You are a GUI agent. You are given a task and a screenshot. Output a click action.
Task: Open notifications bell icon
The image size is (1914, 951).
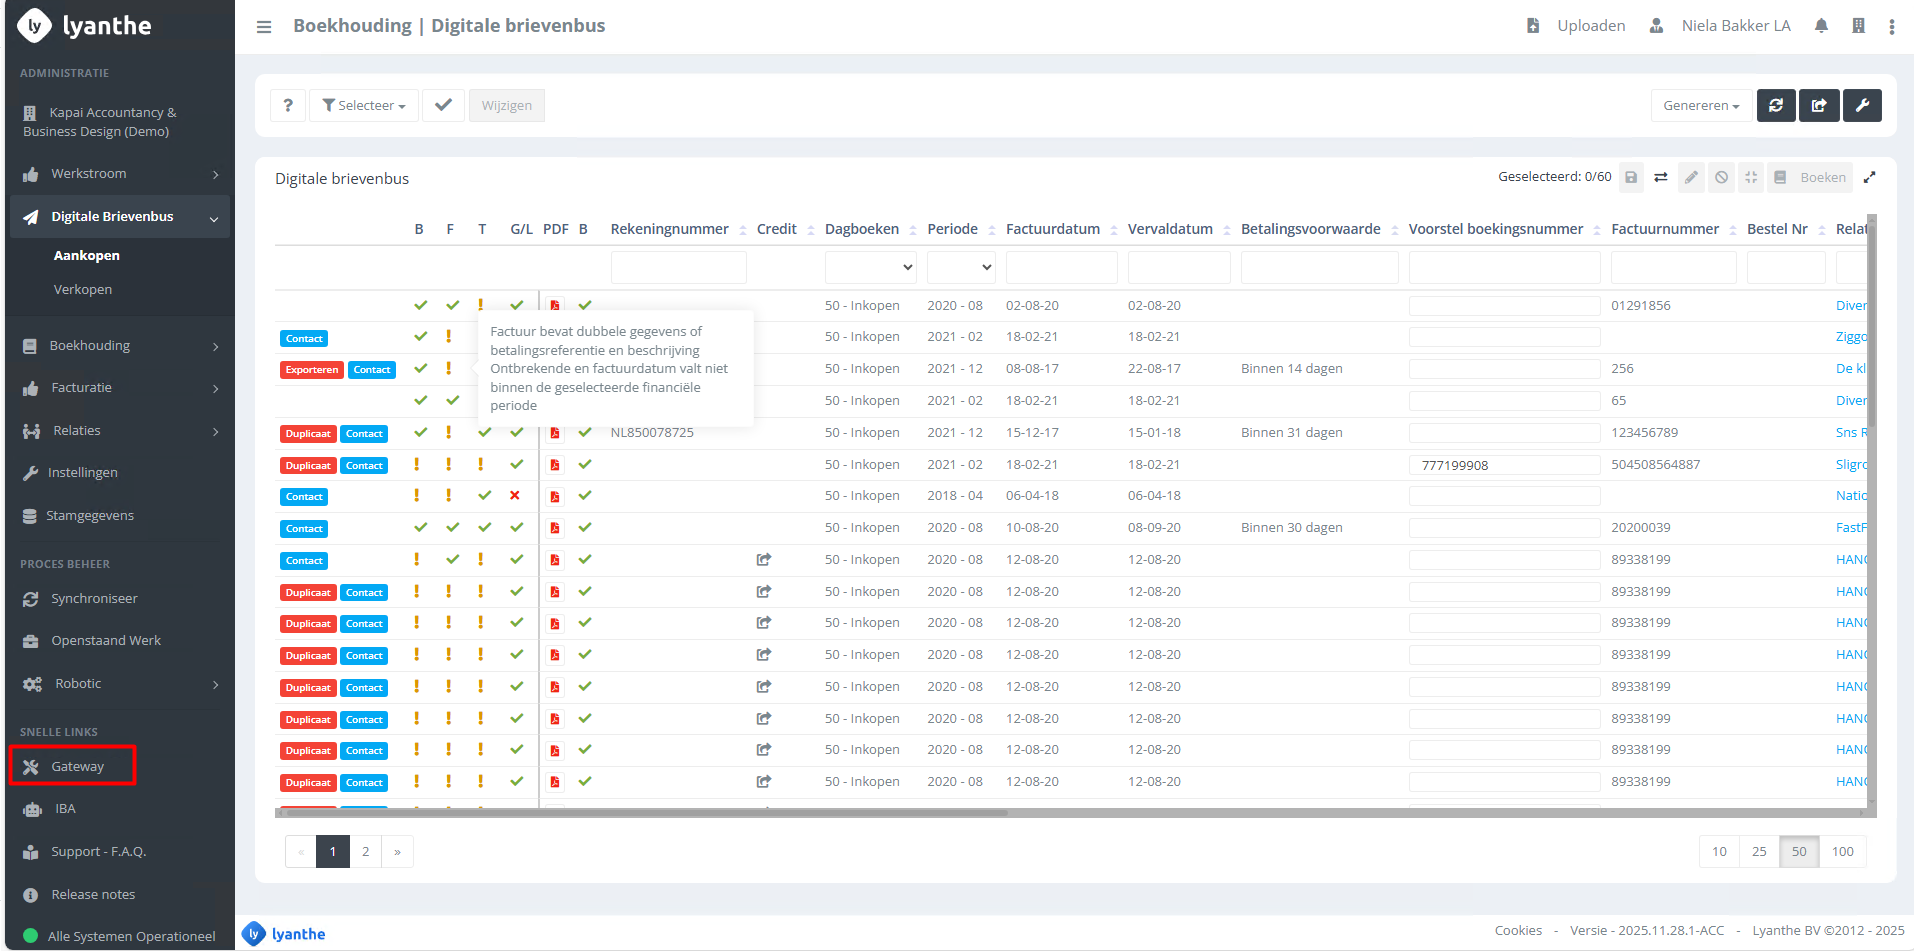tap(1821, 26)
